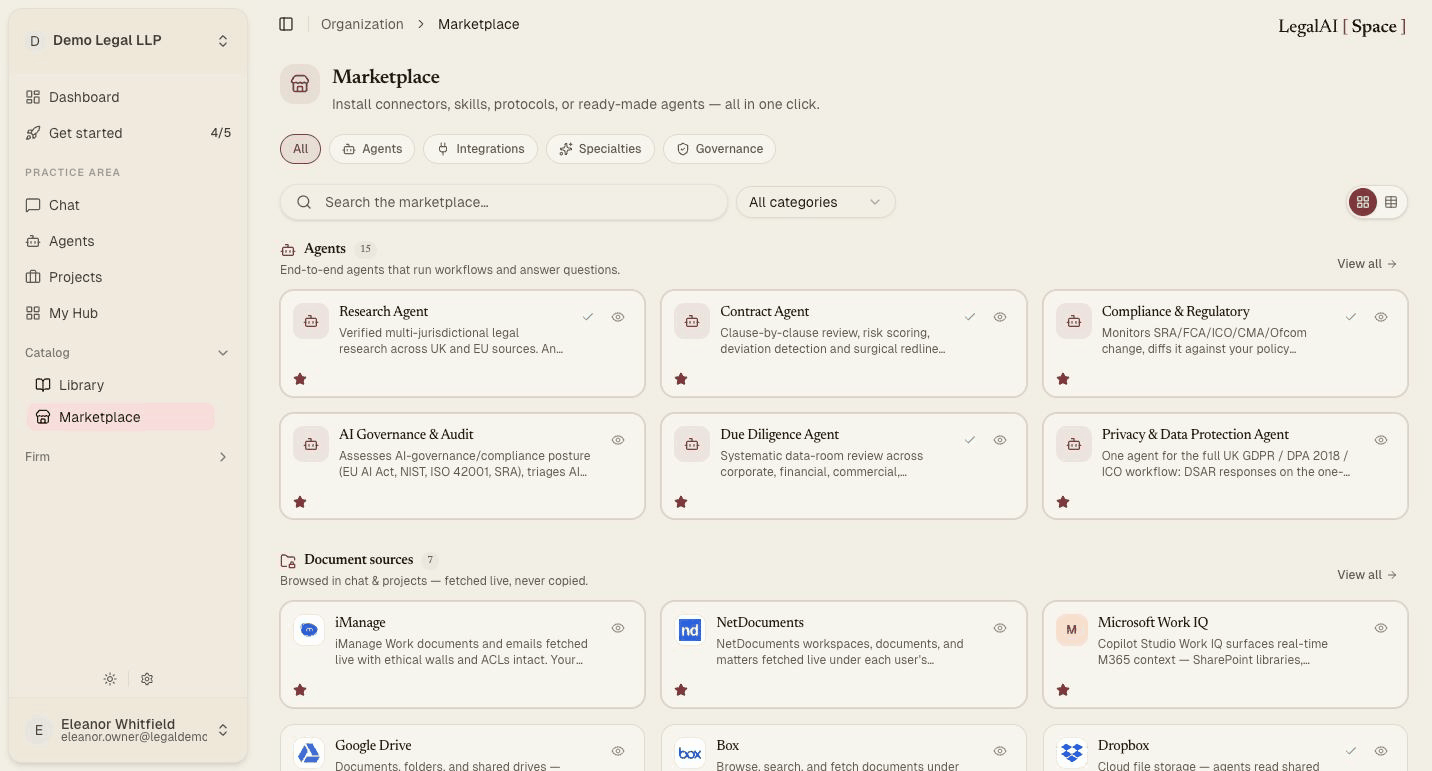
Task: Select the Governance filter tab
Action: (x=720, y=149)
